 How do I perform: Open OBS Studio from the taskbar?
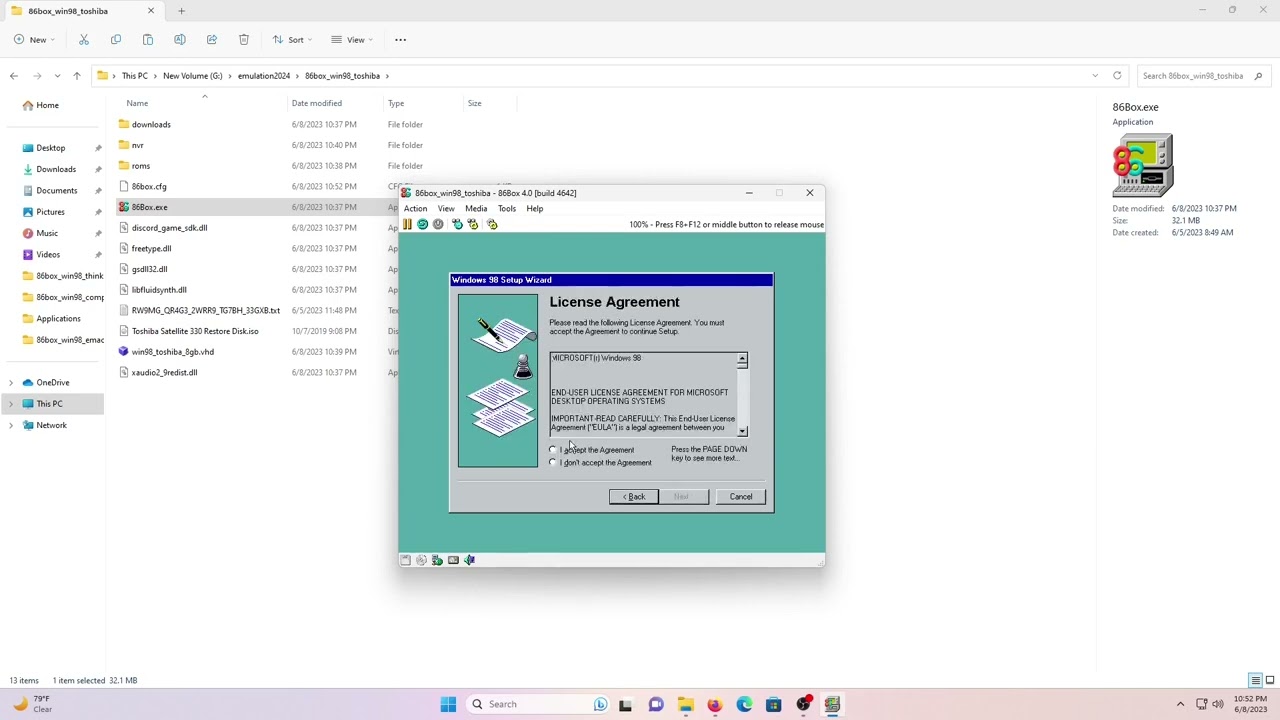803,704
